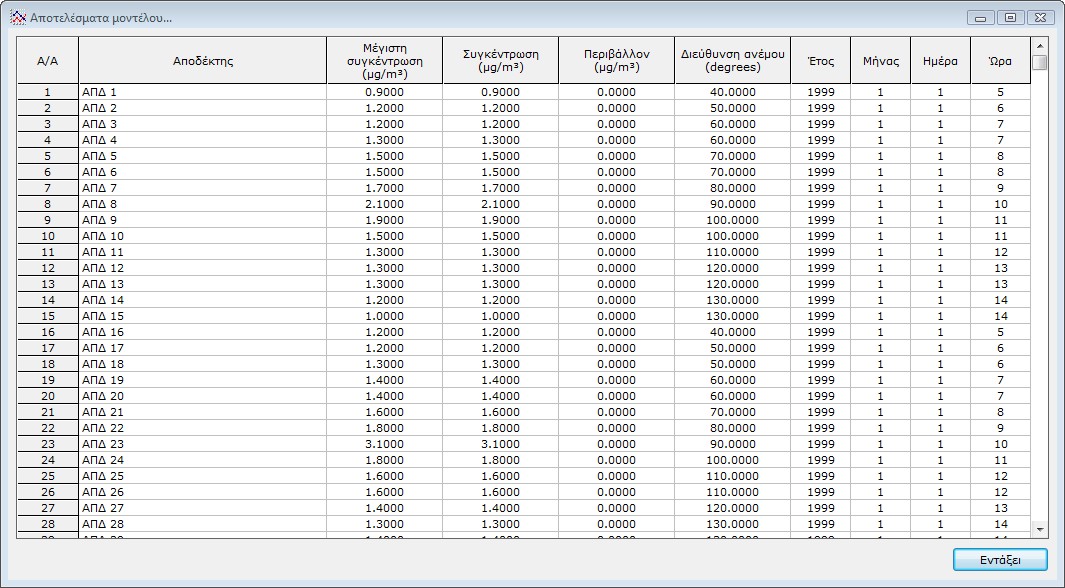Select the ΑΠΔ 8 receptor cell
1065x588 pixels.
pos(202,204)
